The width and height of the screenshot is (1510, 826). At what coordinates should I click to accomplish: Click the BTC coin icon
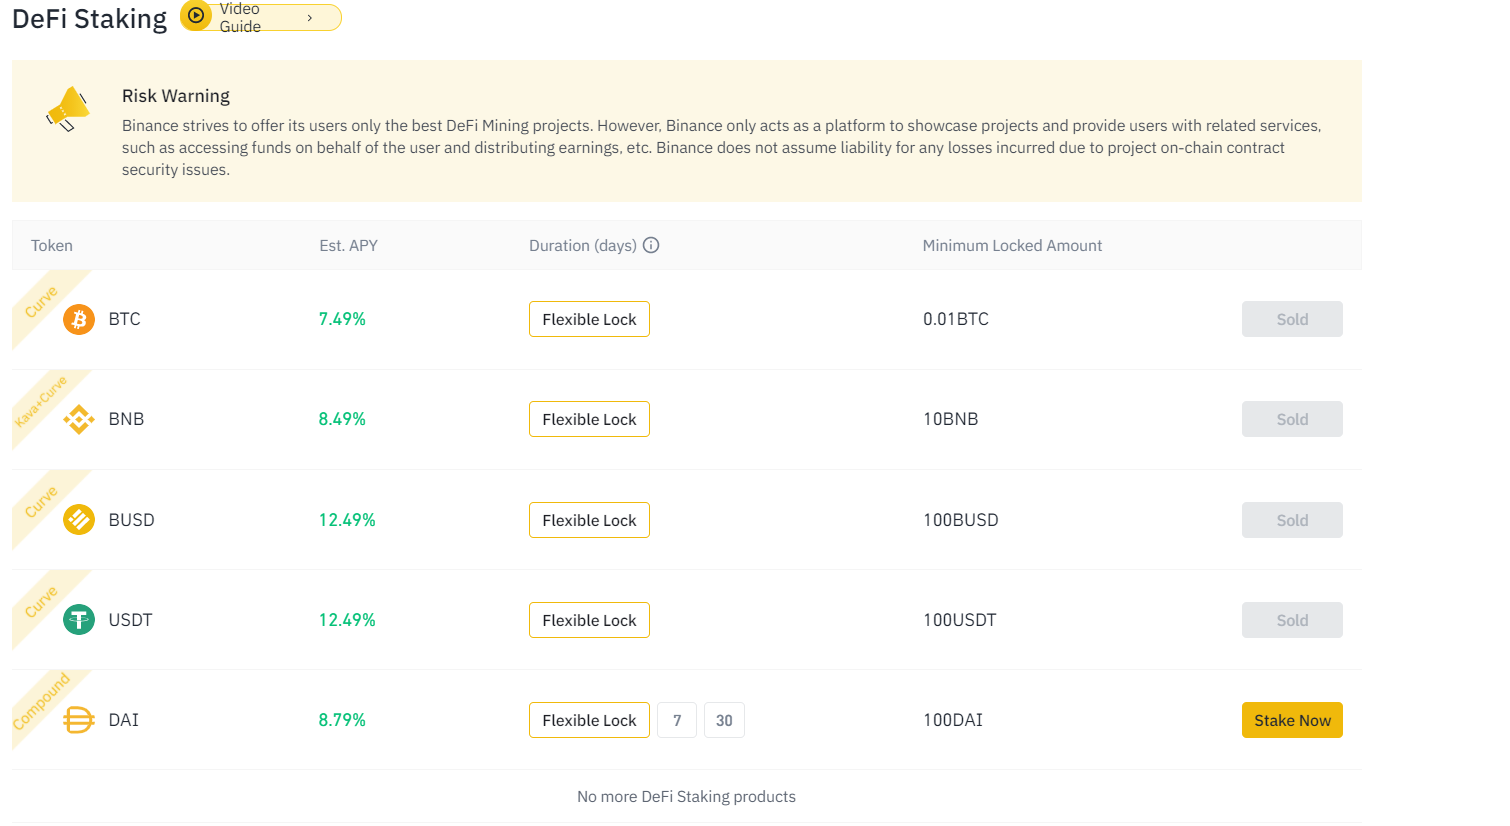click(x=79, y=319)
